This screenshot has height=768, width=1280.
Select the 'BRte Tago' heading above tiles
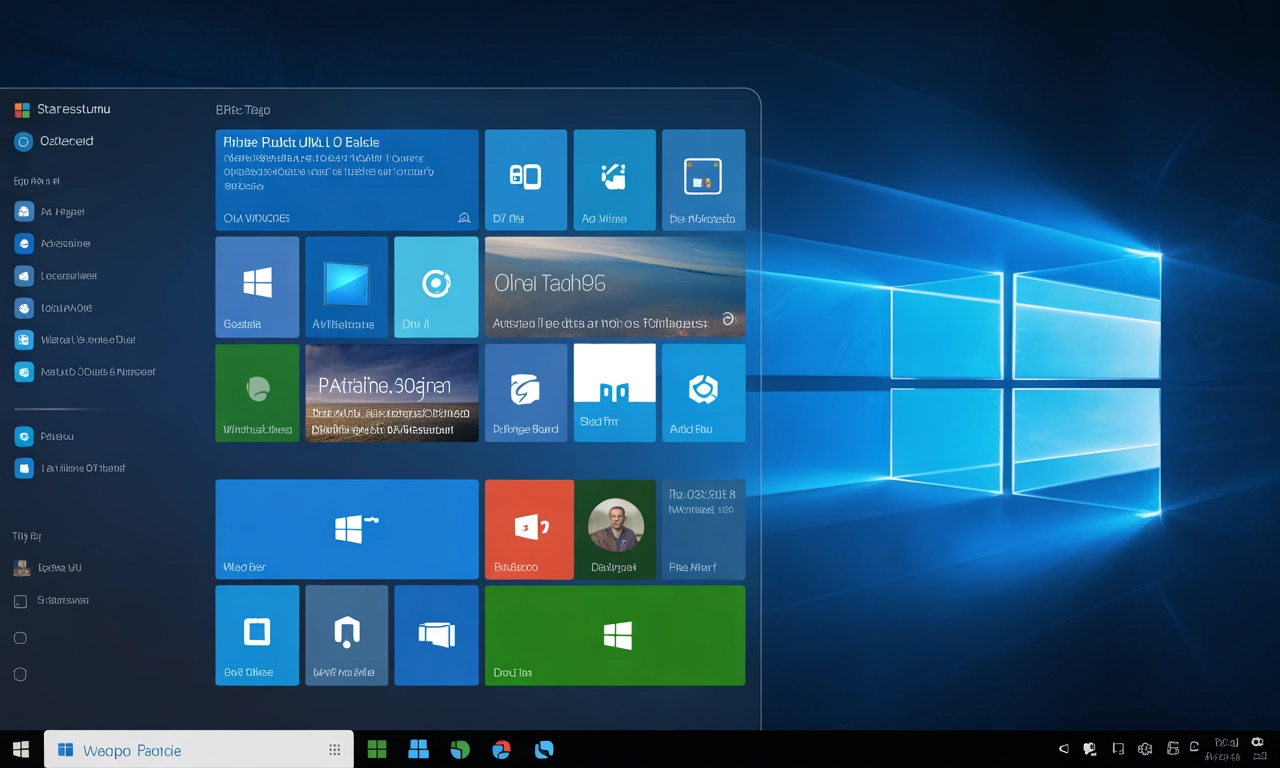(243, 110)
